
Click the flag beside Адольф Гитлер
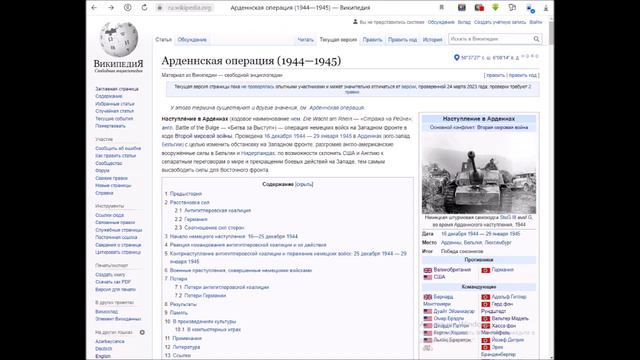(x=486, y=297)
